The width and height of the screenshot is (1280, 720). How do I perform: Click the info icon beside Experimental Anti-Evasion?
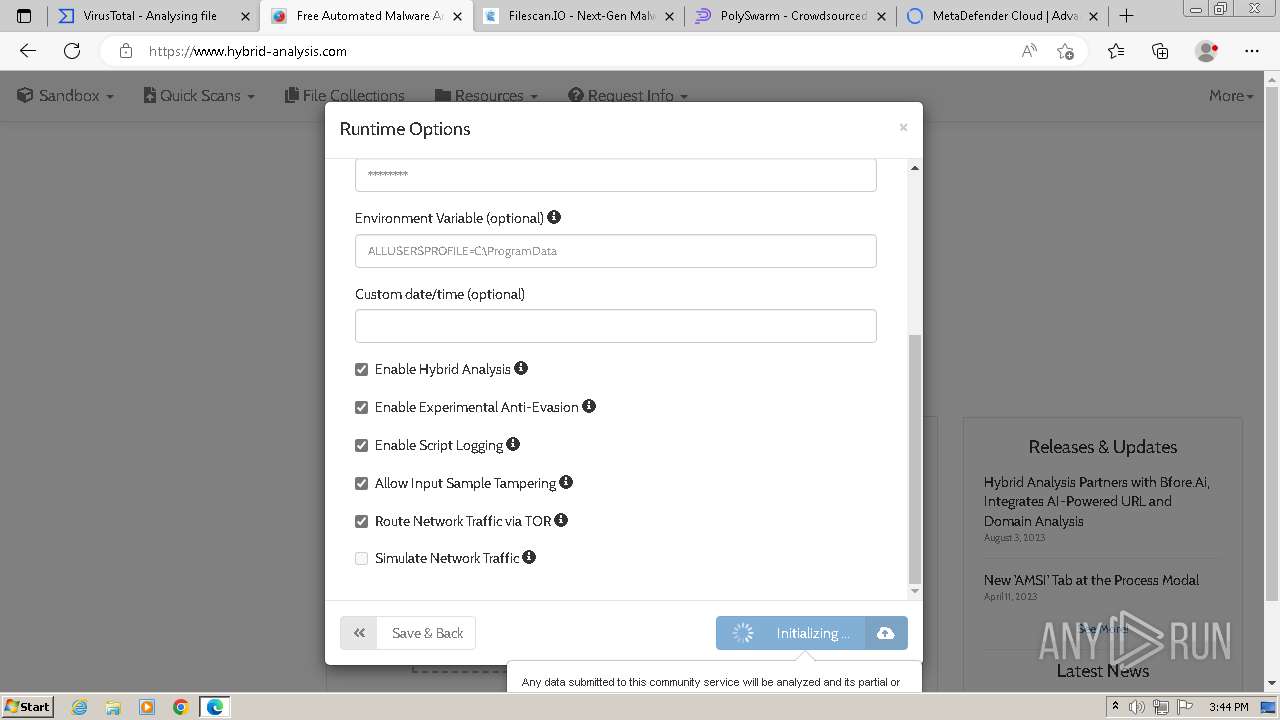click(x=589, y=406)
